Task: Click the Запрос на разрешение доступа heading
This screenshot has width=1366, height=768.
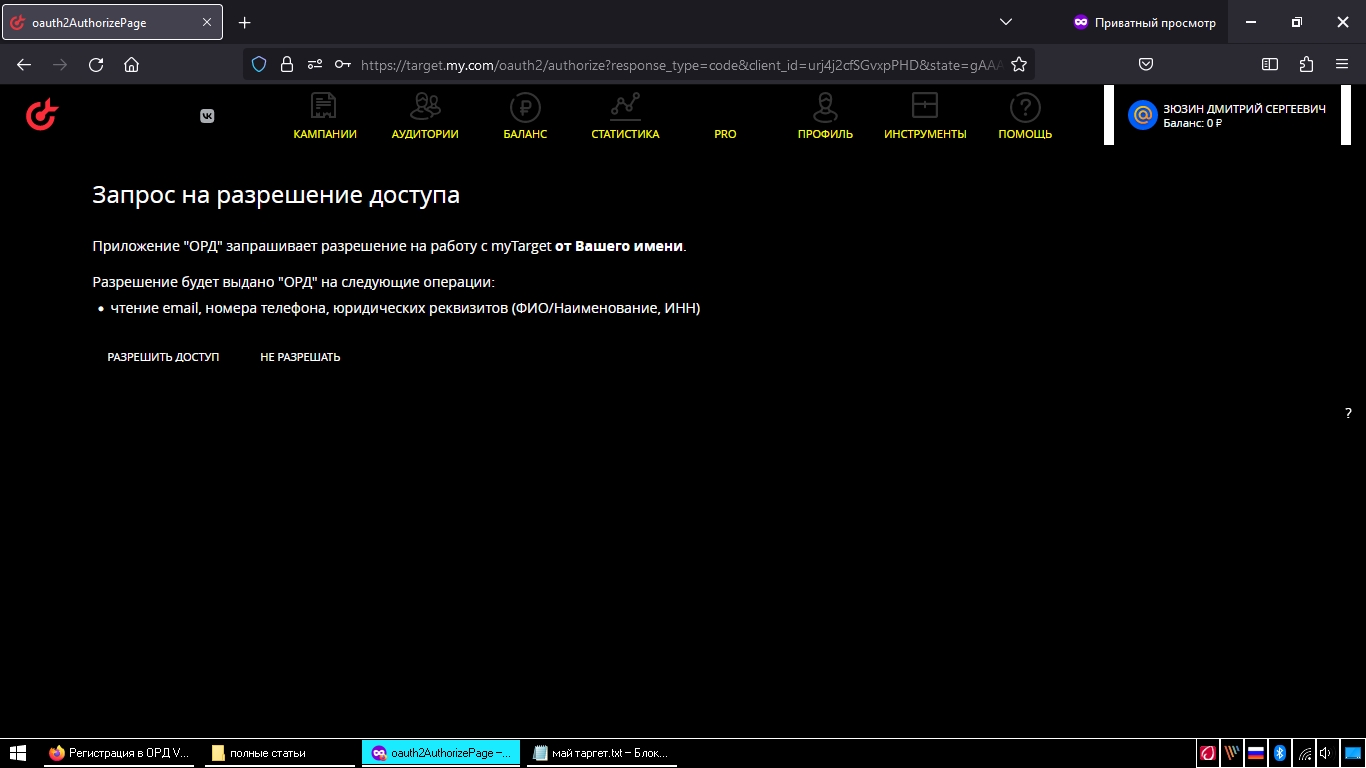Action: coord(276,195)
